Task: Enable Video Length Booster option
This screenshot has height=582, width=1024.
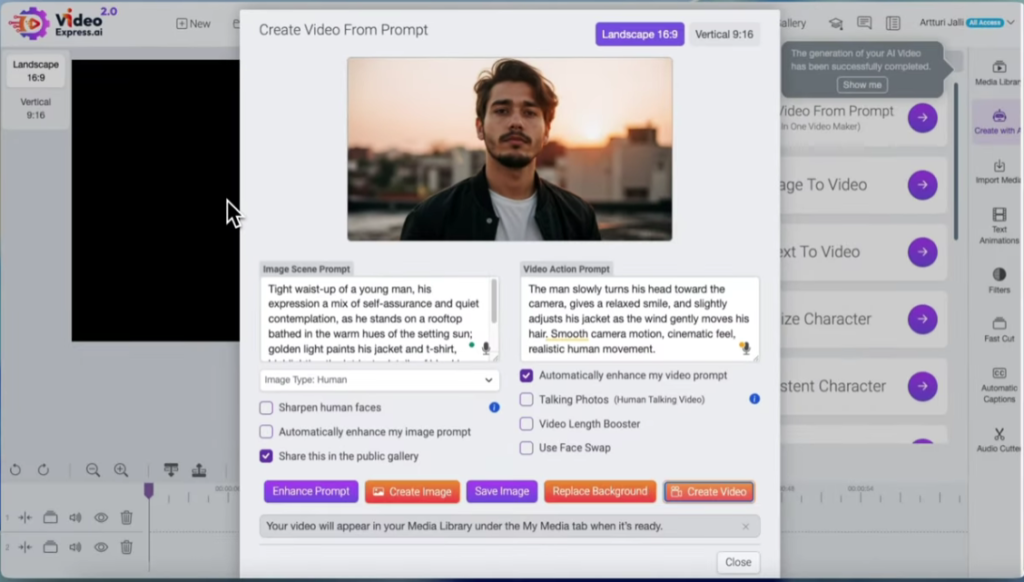Action: 526,424
